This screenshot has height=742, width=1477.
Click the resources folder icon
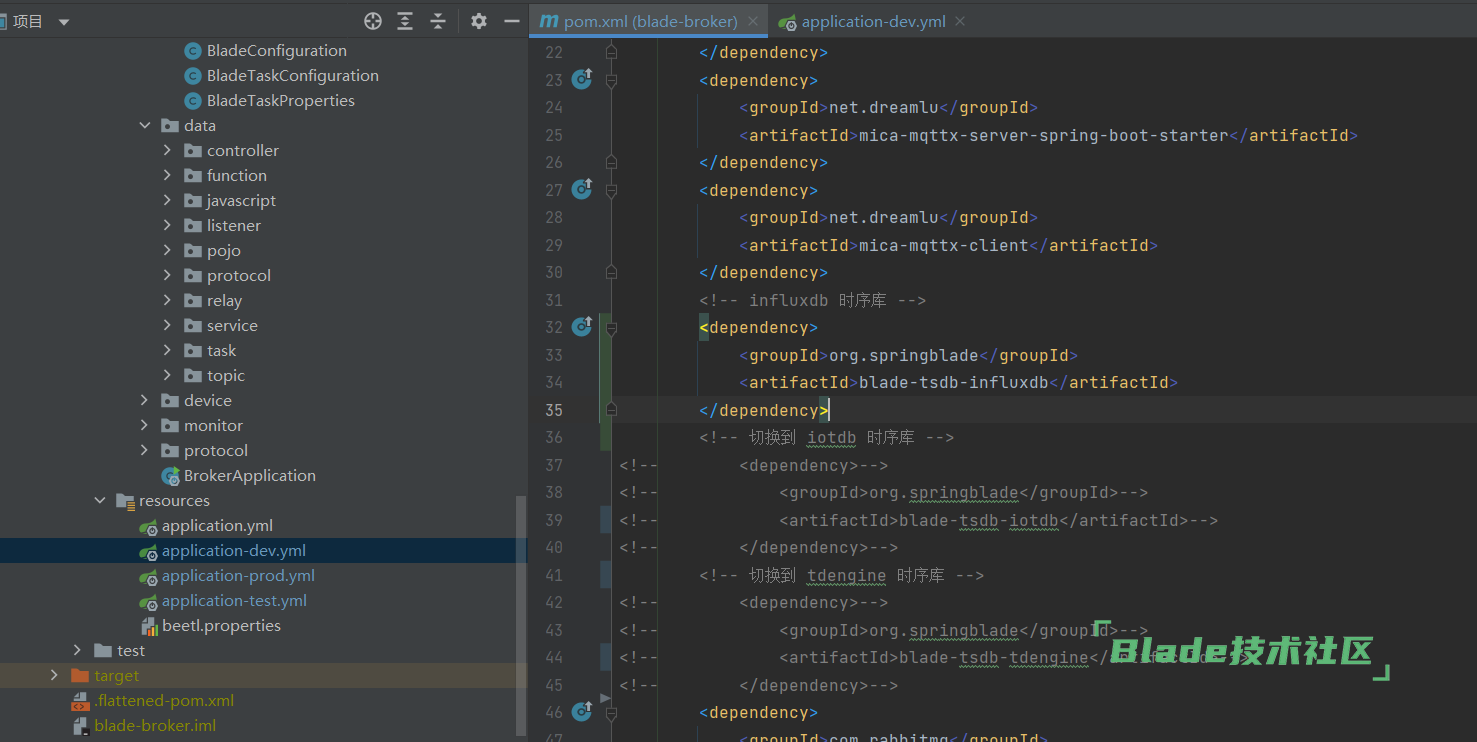point(125,501)
